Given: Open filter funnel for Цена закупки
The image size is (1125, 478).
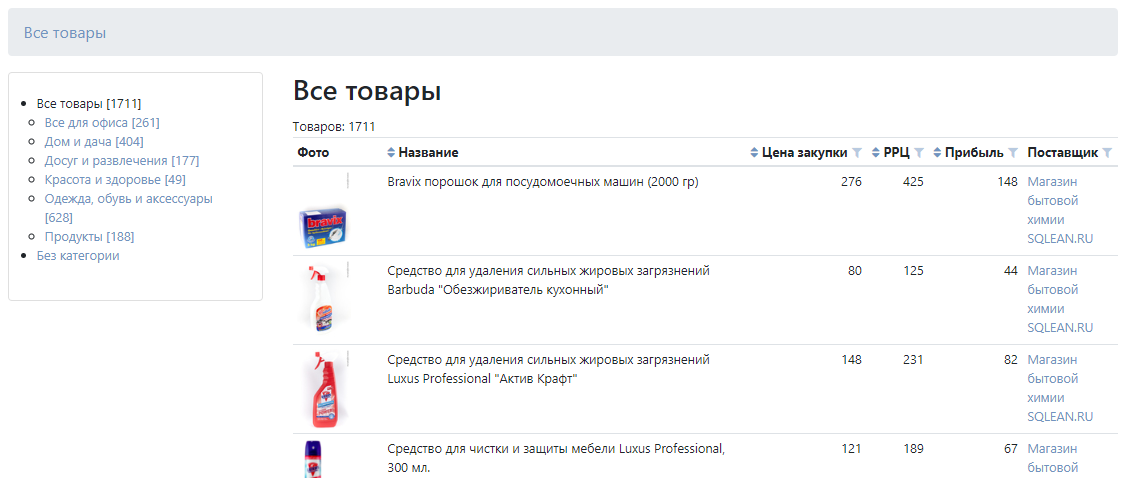Looking at the screenshot, I should (856, 153).
